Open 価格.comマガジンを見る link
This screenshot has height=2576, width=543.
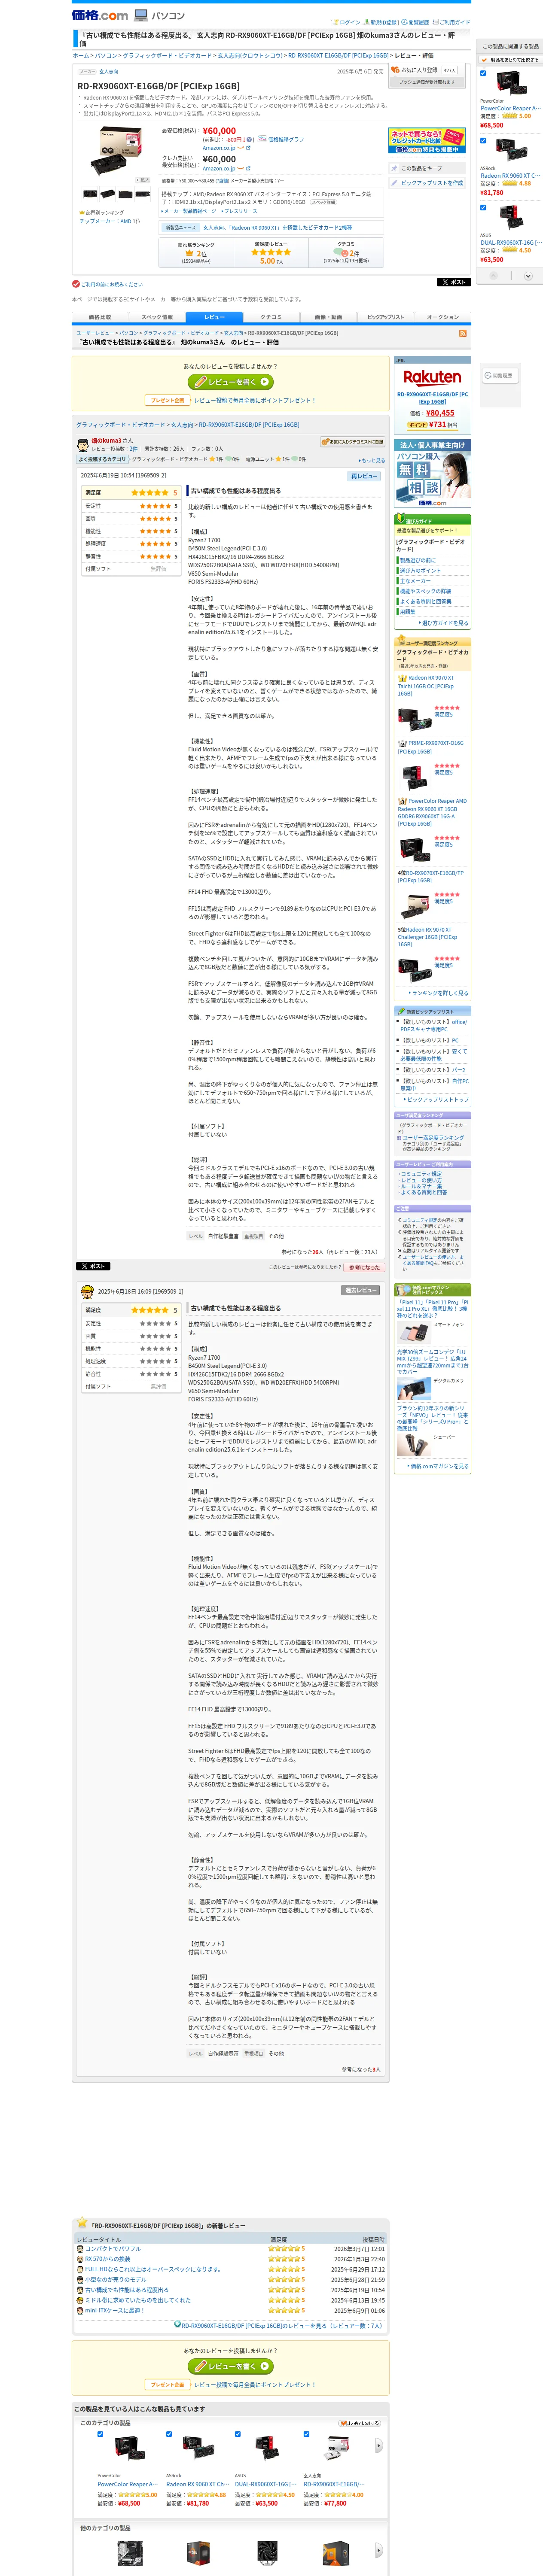pos(439,1466)
